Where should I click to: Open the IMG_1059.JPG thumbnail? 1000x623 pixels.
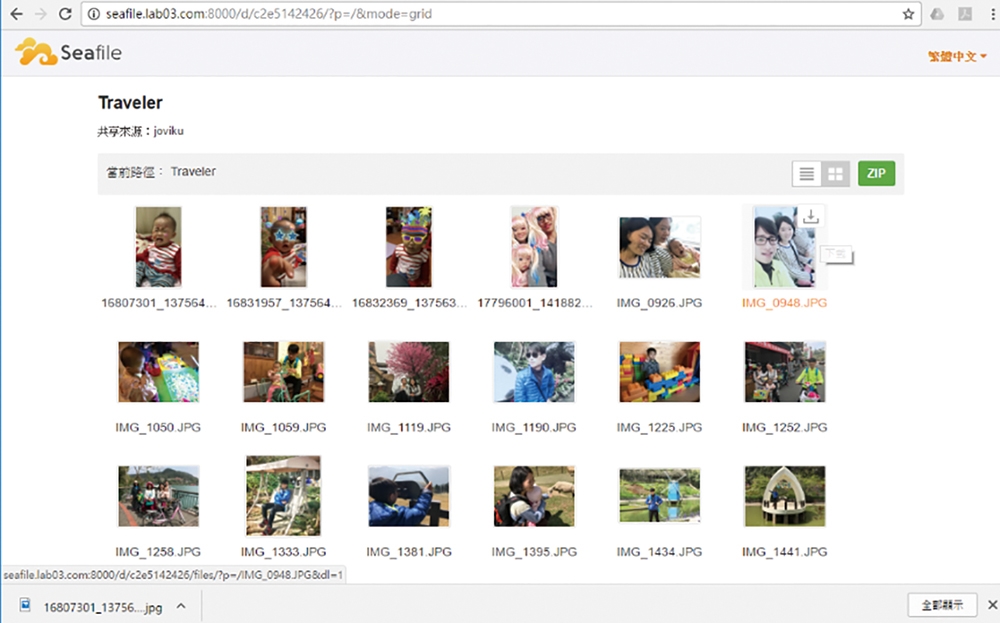[x=284, y=372]
